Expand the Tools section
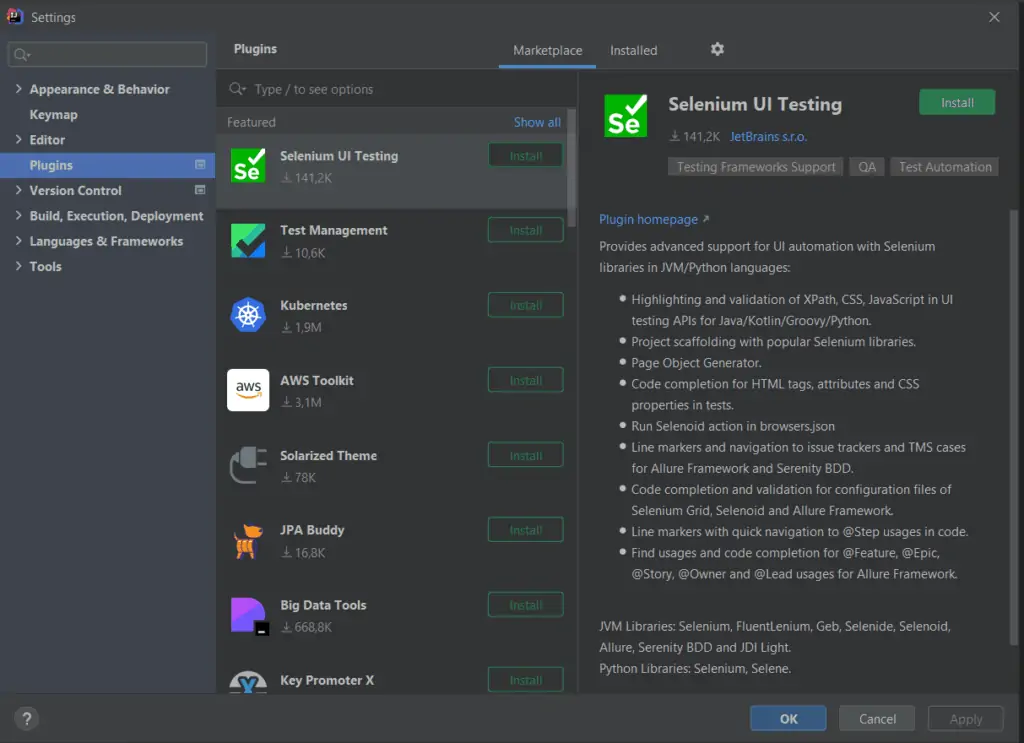 point(18,266)
